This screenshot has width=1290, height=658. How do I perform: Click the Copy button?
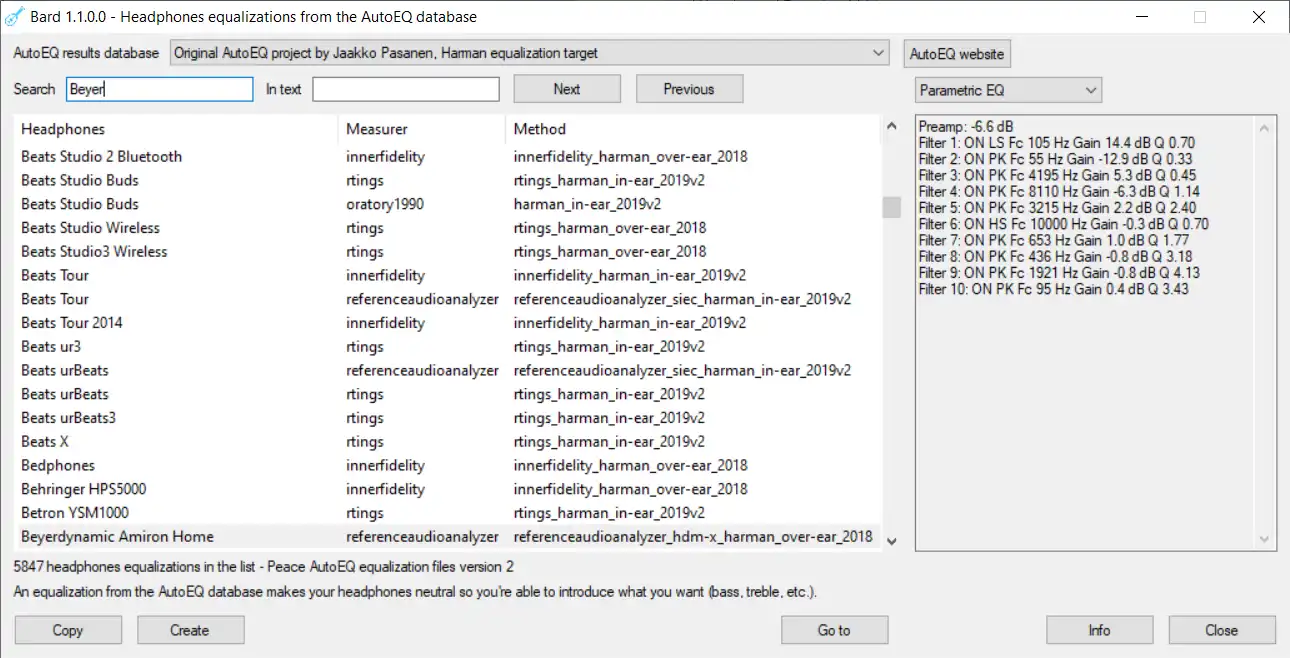point(68,630)
